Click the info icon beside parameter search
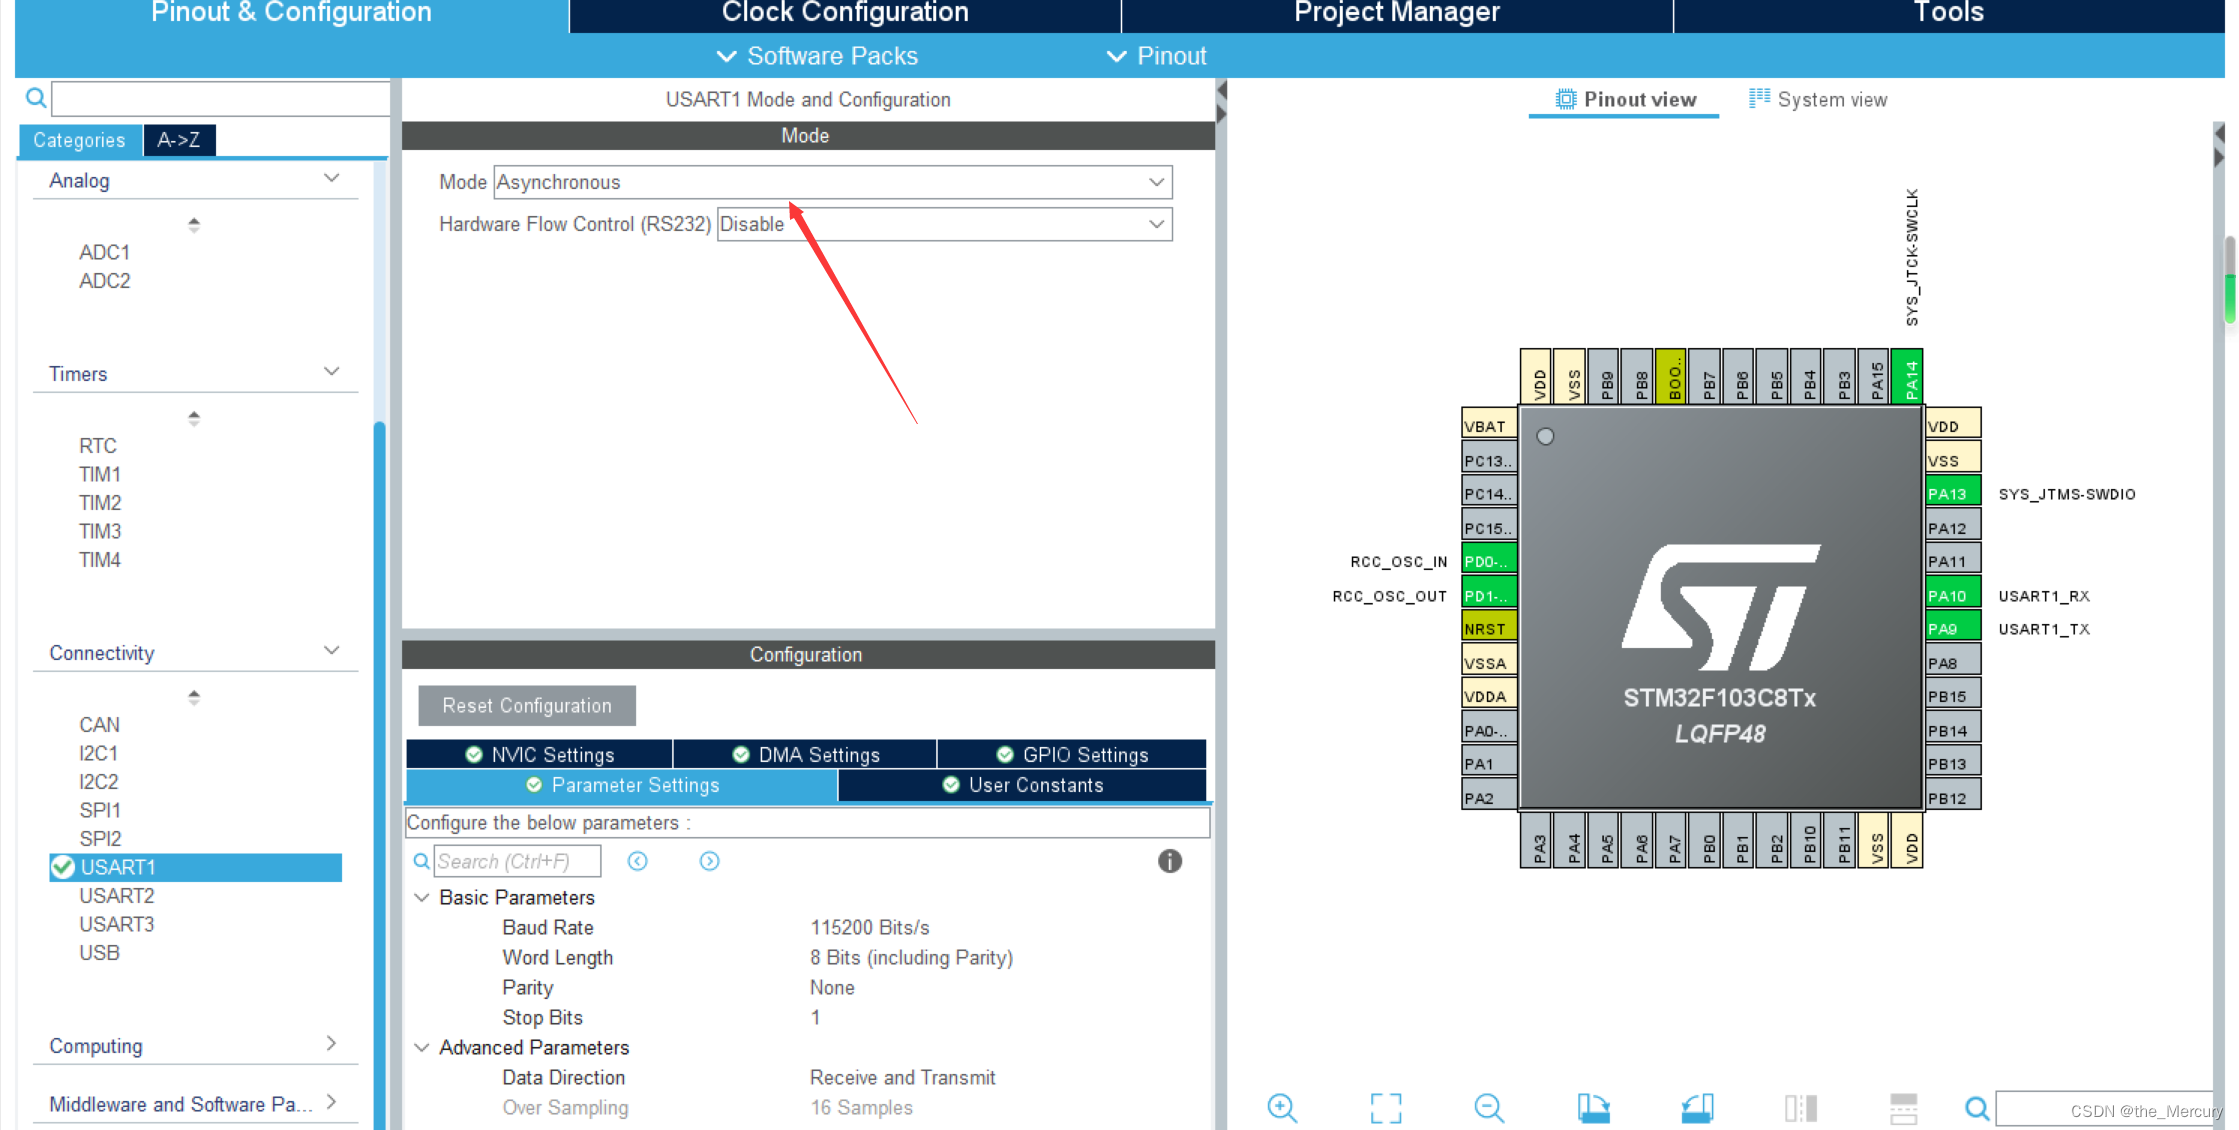The width and height of the screenshot is (2239, 1130). point(1170,861)
